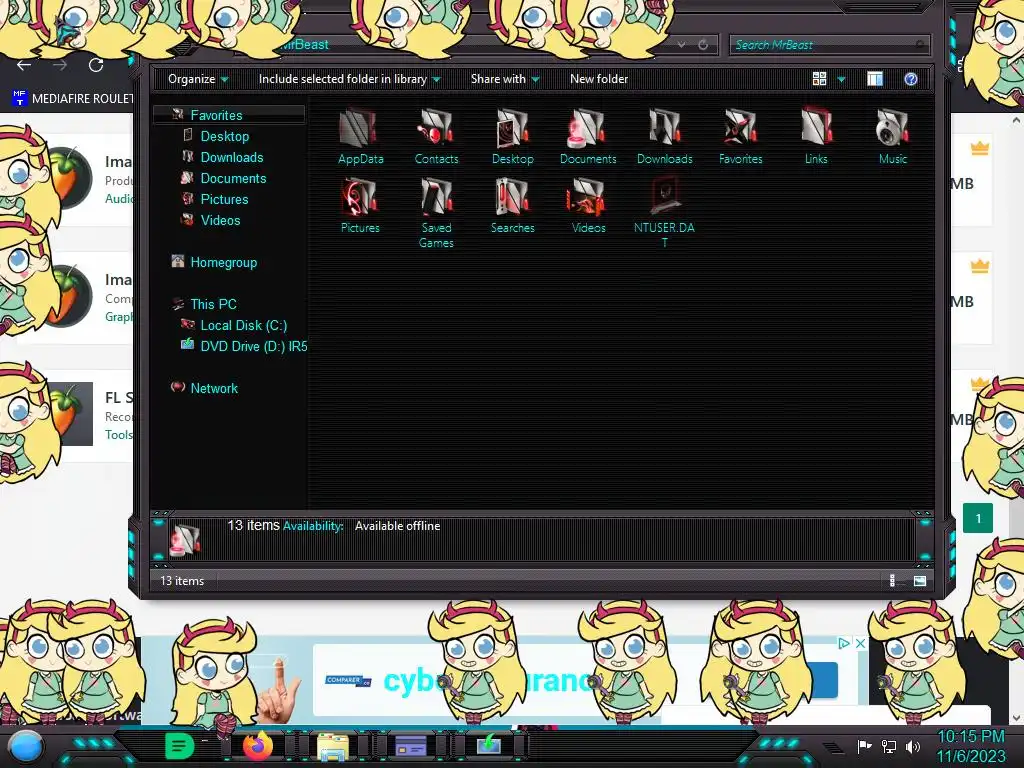Open the Favorites folder in file pane
This screenshot has width=1024, height=768.
click(x=741, y=136)
